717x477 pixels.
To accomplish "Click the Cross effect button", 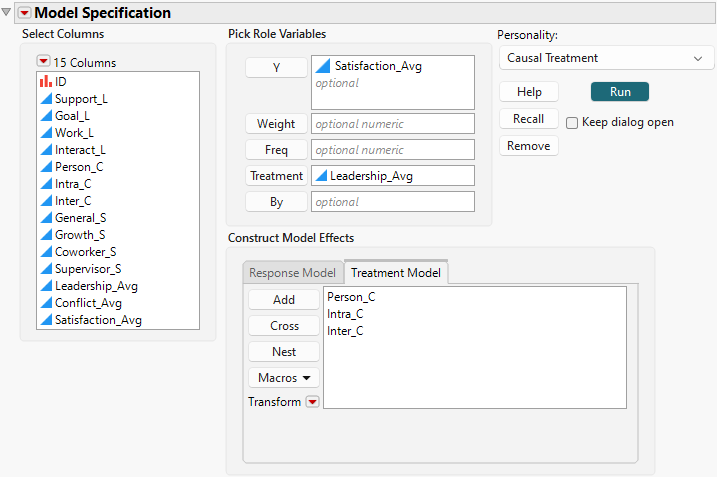I will [284, 326].
